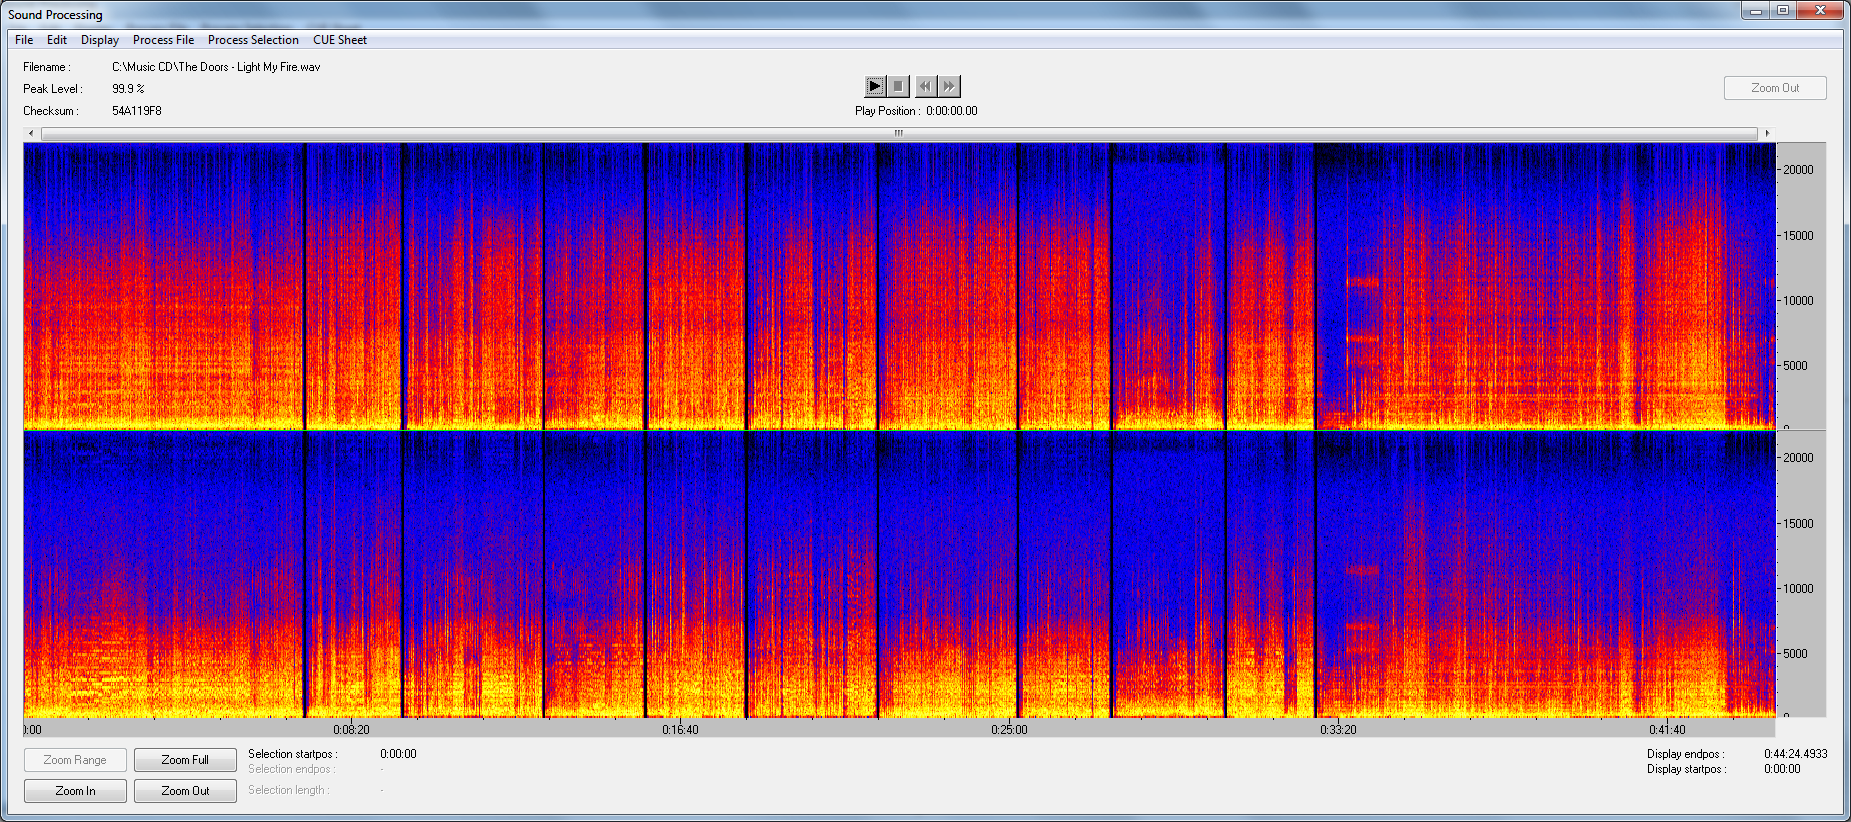Image resolution: width=1851 pixels, height=822 pixels.
Task: Click the horizontal scrollbar thumb above the spectrogram
Action: [898, 133]
